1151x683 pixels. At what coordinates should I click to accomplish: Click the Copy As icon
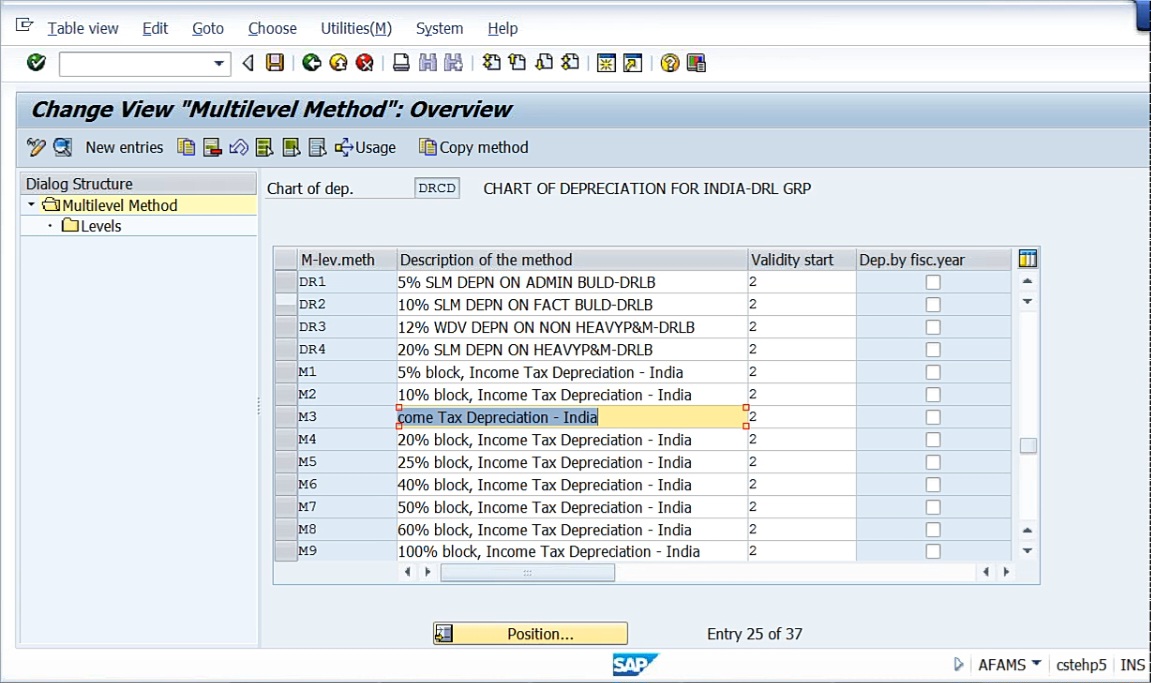pos(186,148)
